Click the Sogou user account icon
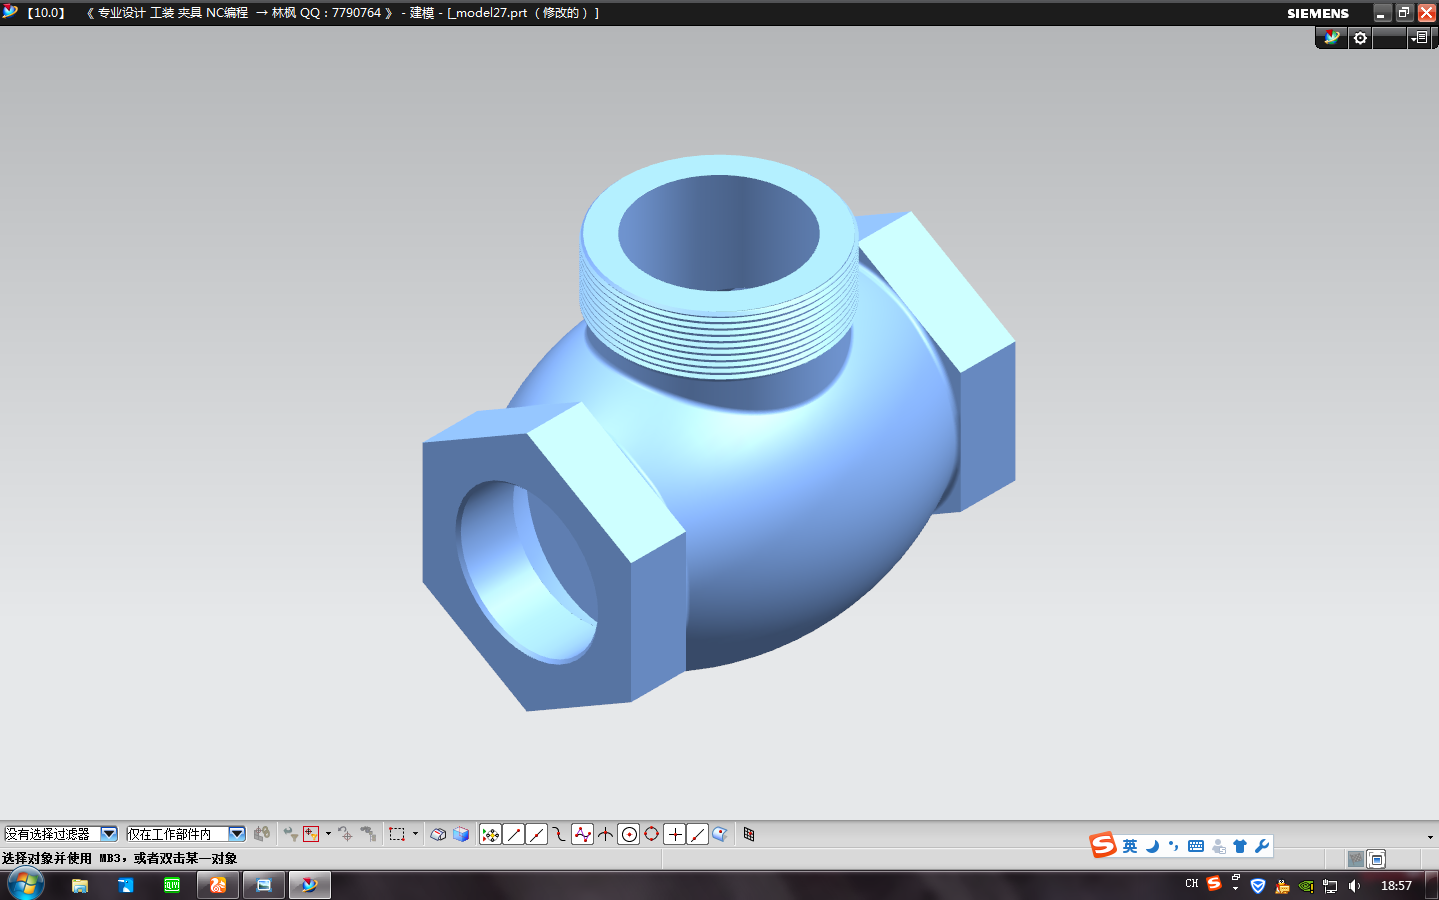Screen dimensions: 1439x900 coord(1218,846)
